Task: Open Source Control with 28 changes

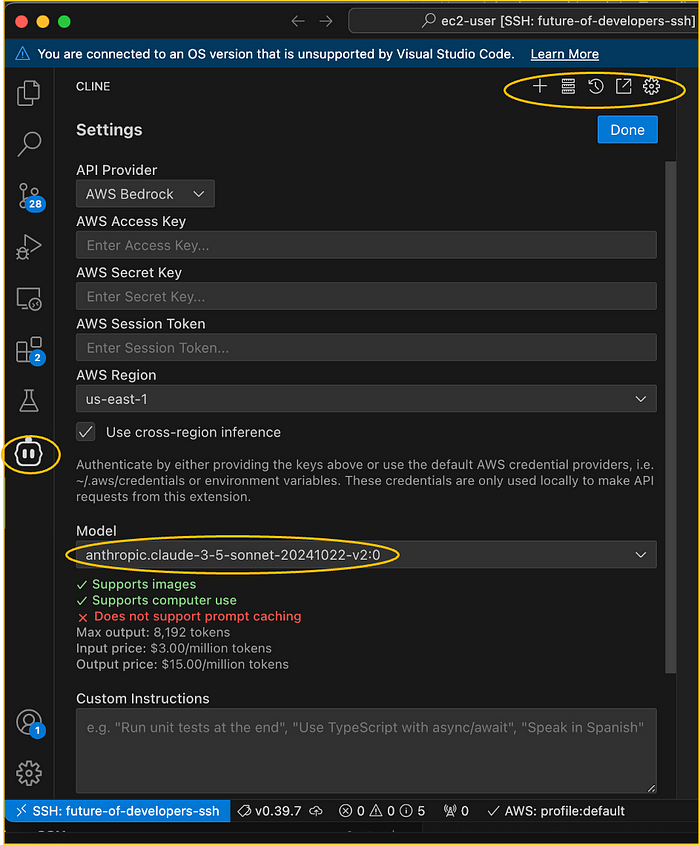Action: point(29,195)
